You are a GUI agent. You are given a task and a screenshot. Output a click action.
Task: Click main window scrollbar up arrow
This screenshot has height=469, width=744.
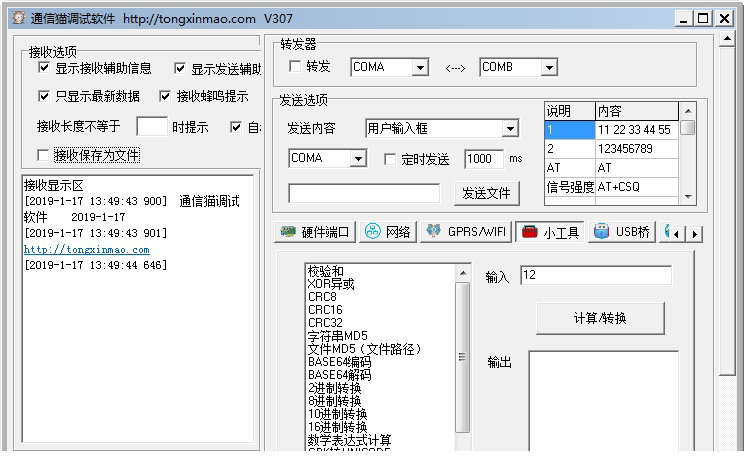point(727,38)
